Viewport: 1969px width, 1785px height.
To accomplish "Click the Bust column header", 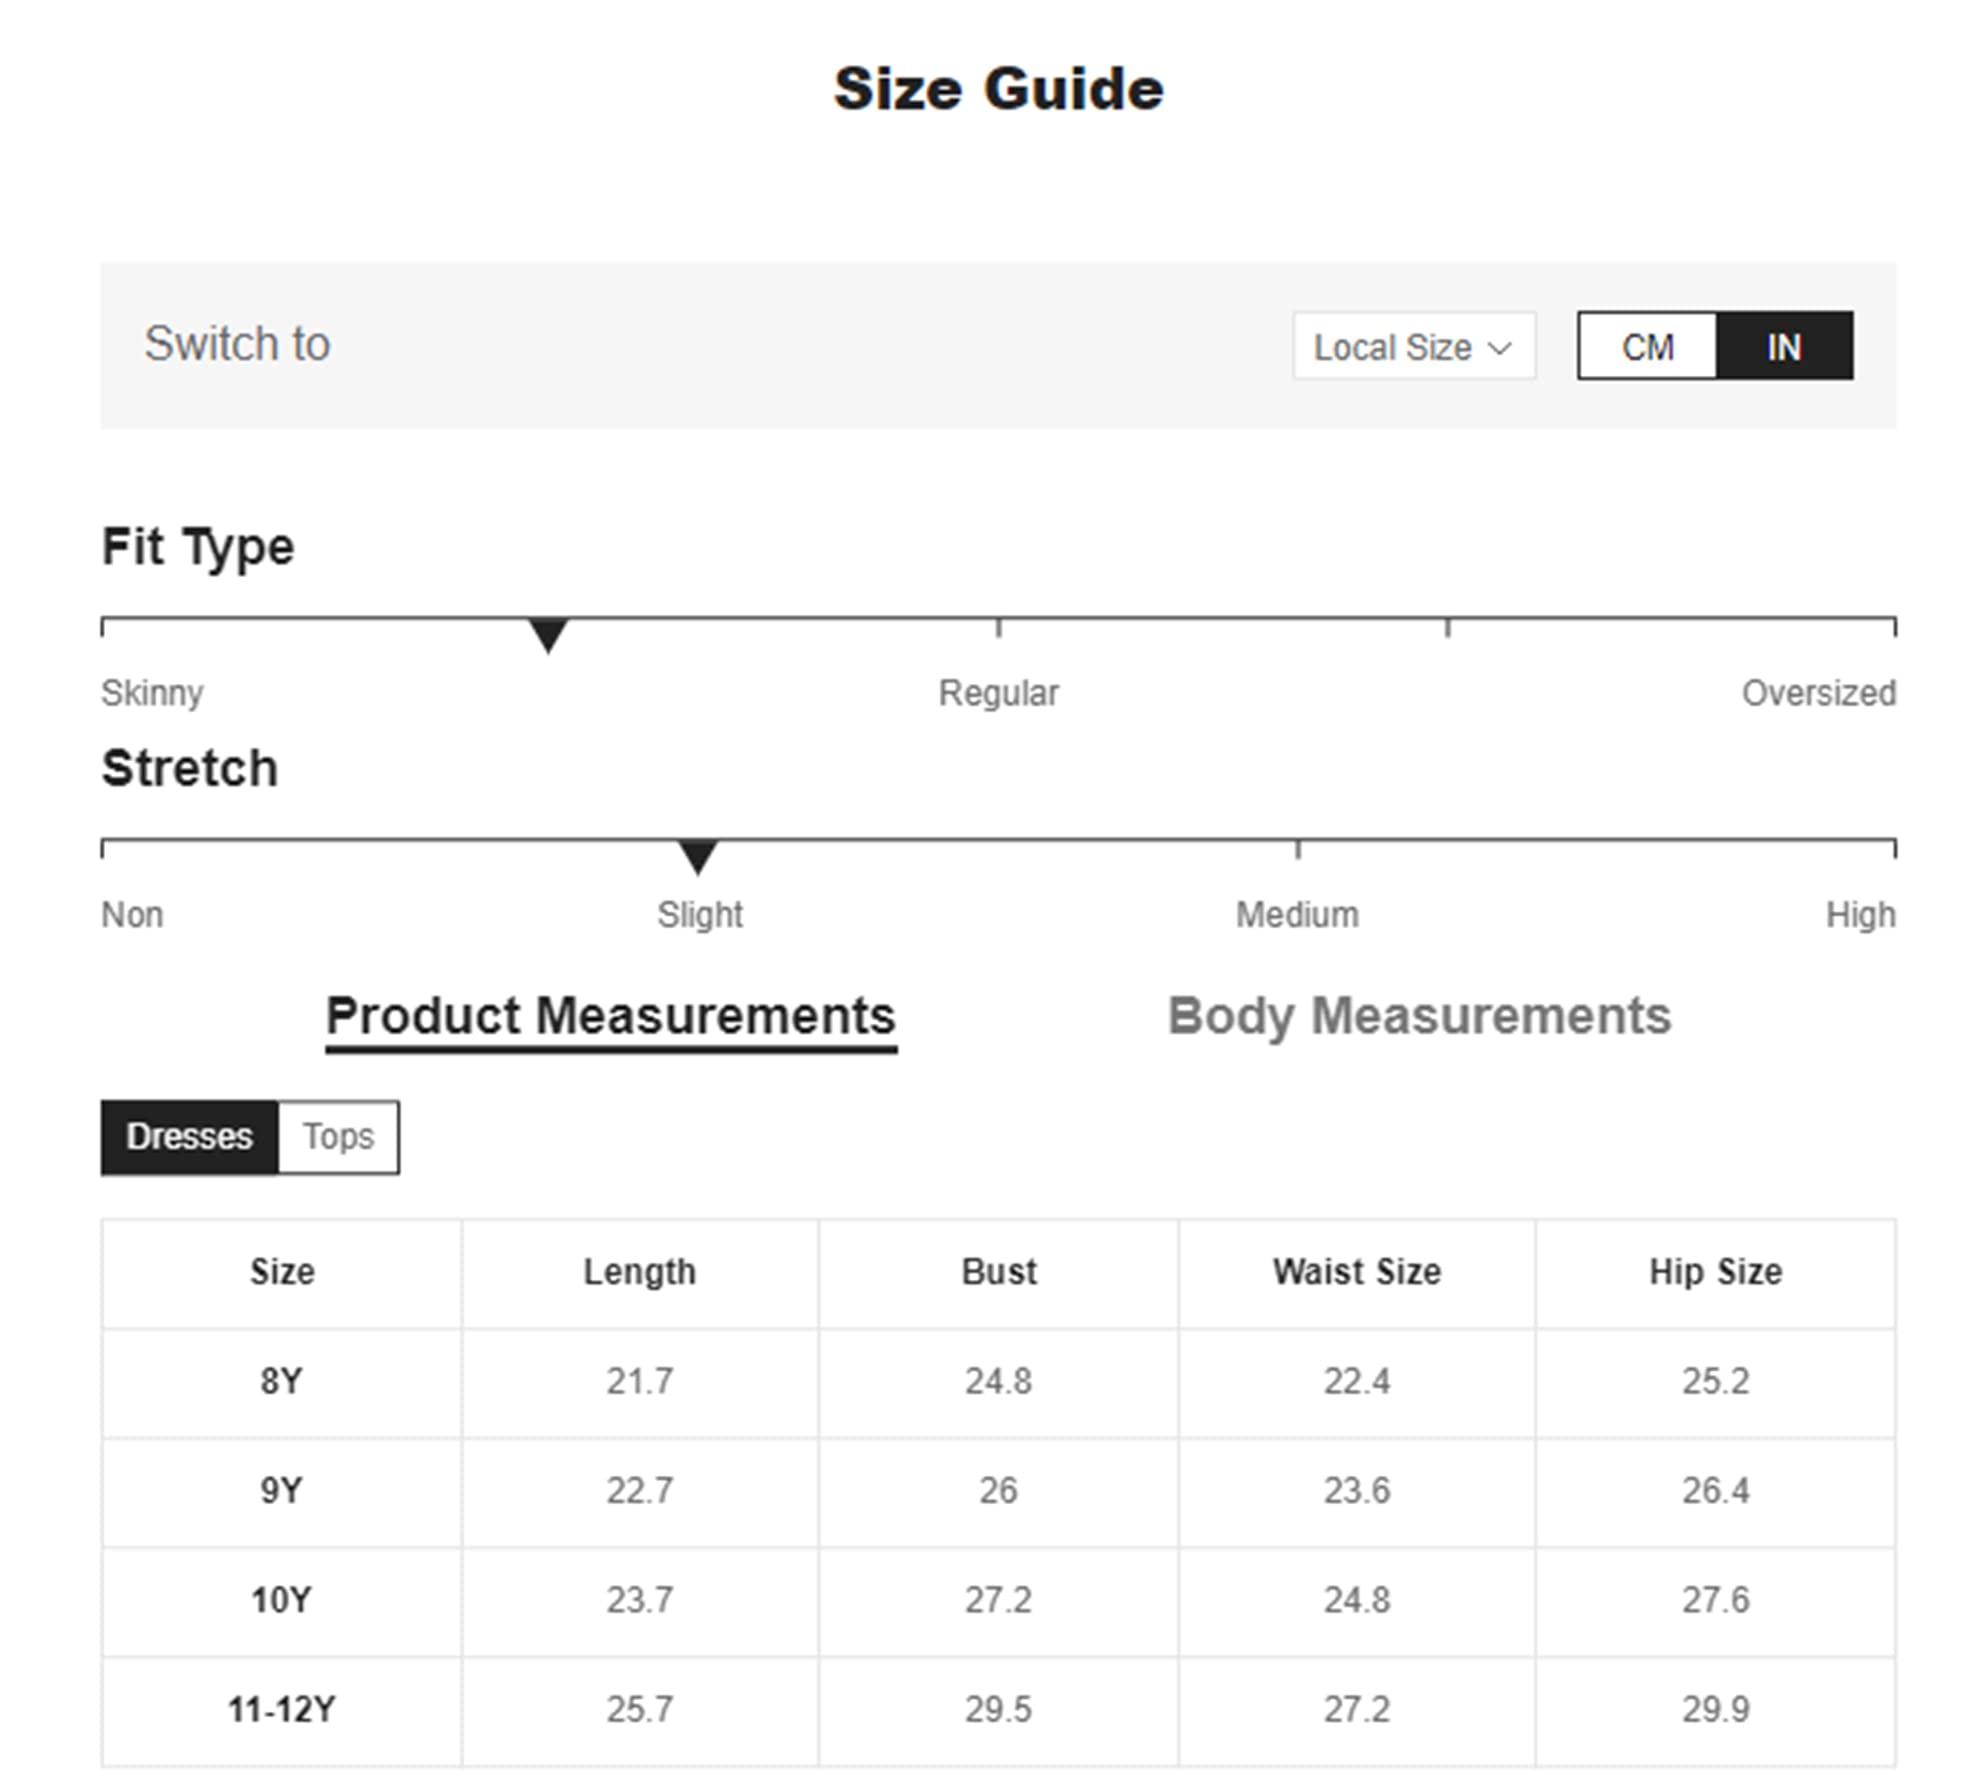I will point(998,1272).
